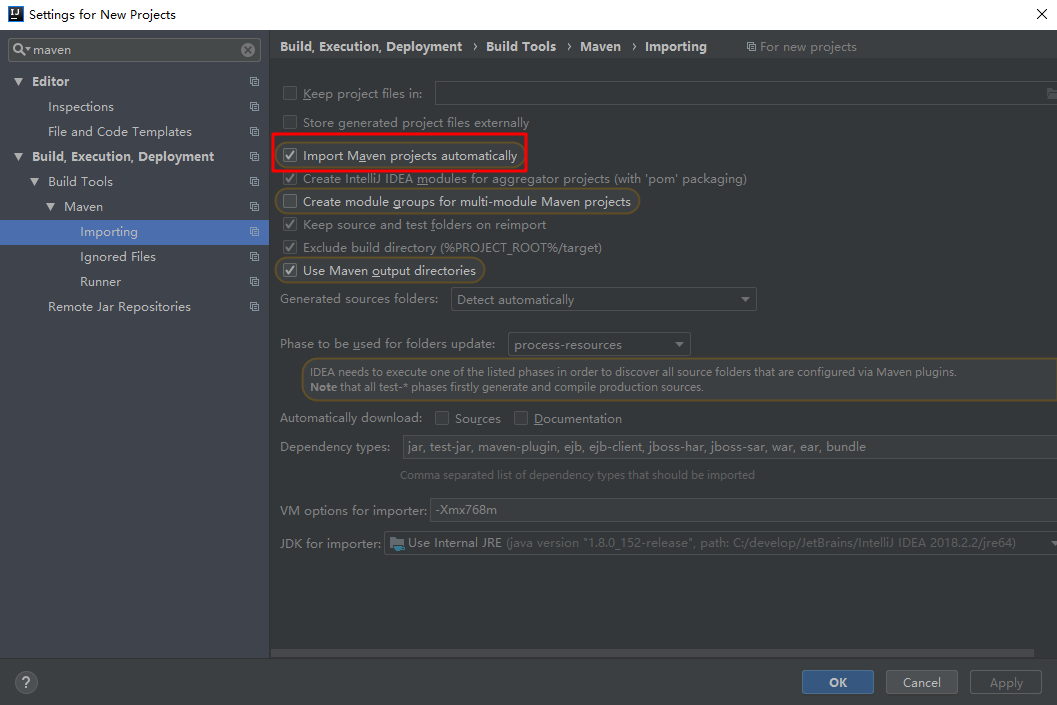Open JDK for importer dropdown

point(721,543)
